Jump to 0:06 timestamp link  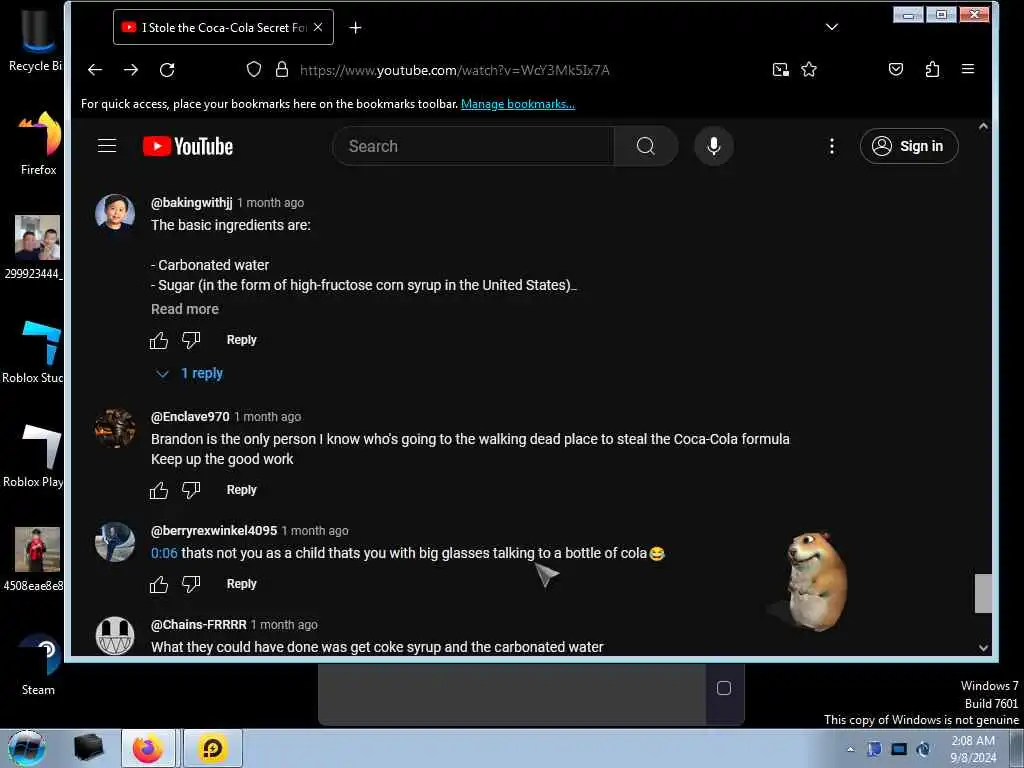point(164,553)
